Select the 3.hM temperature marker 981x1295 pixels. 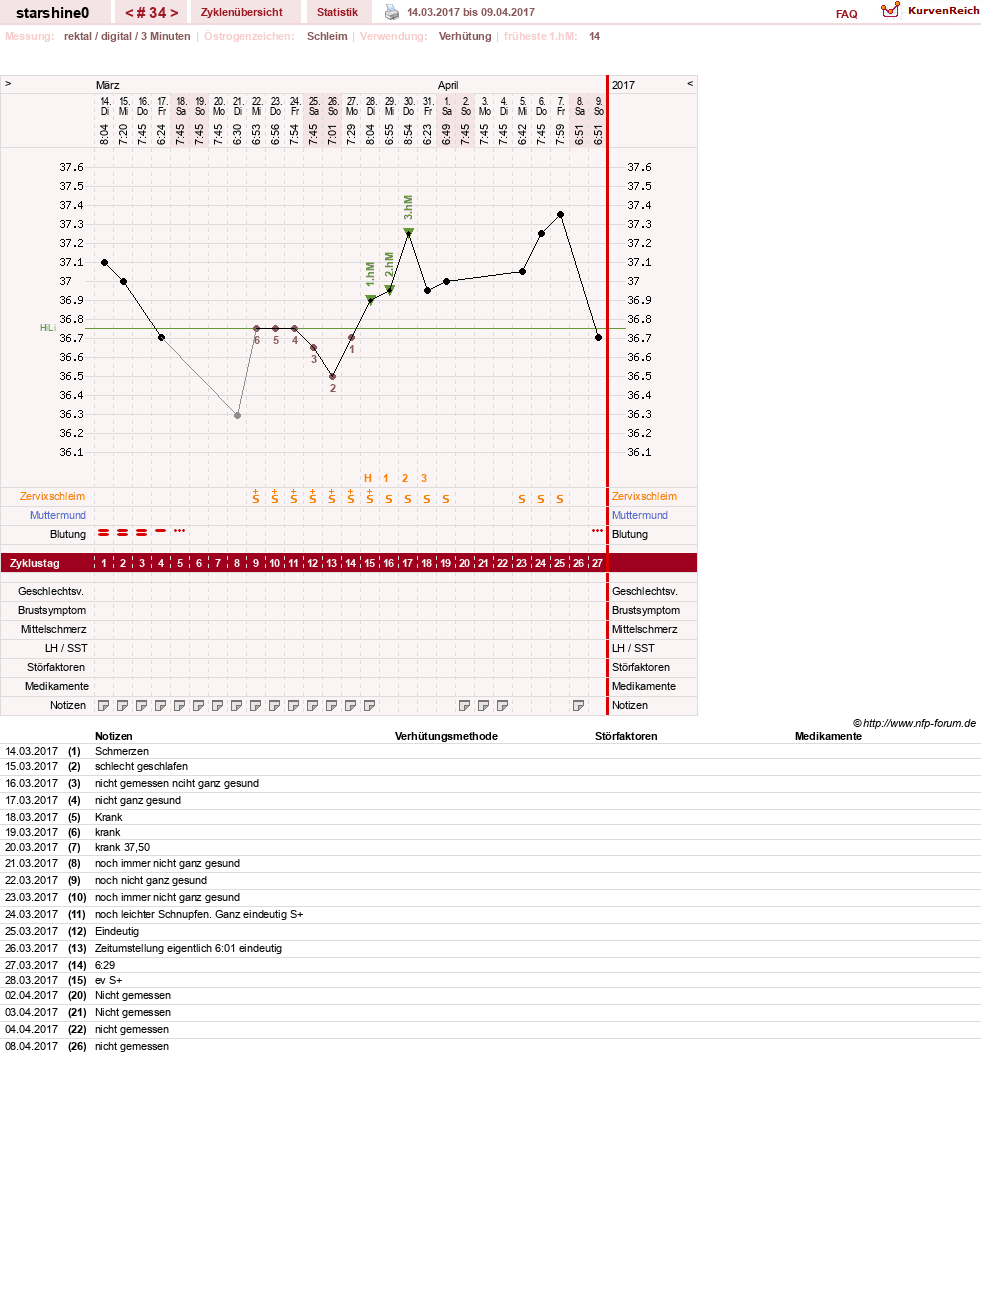tap(408, 232)
